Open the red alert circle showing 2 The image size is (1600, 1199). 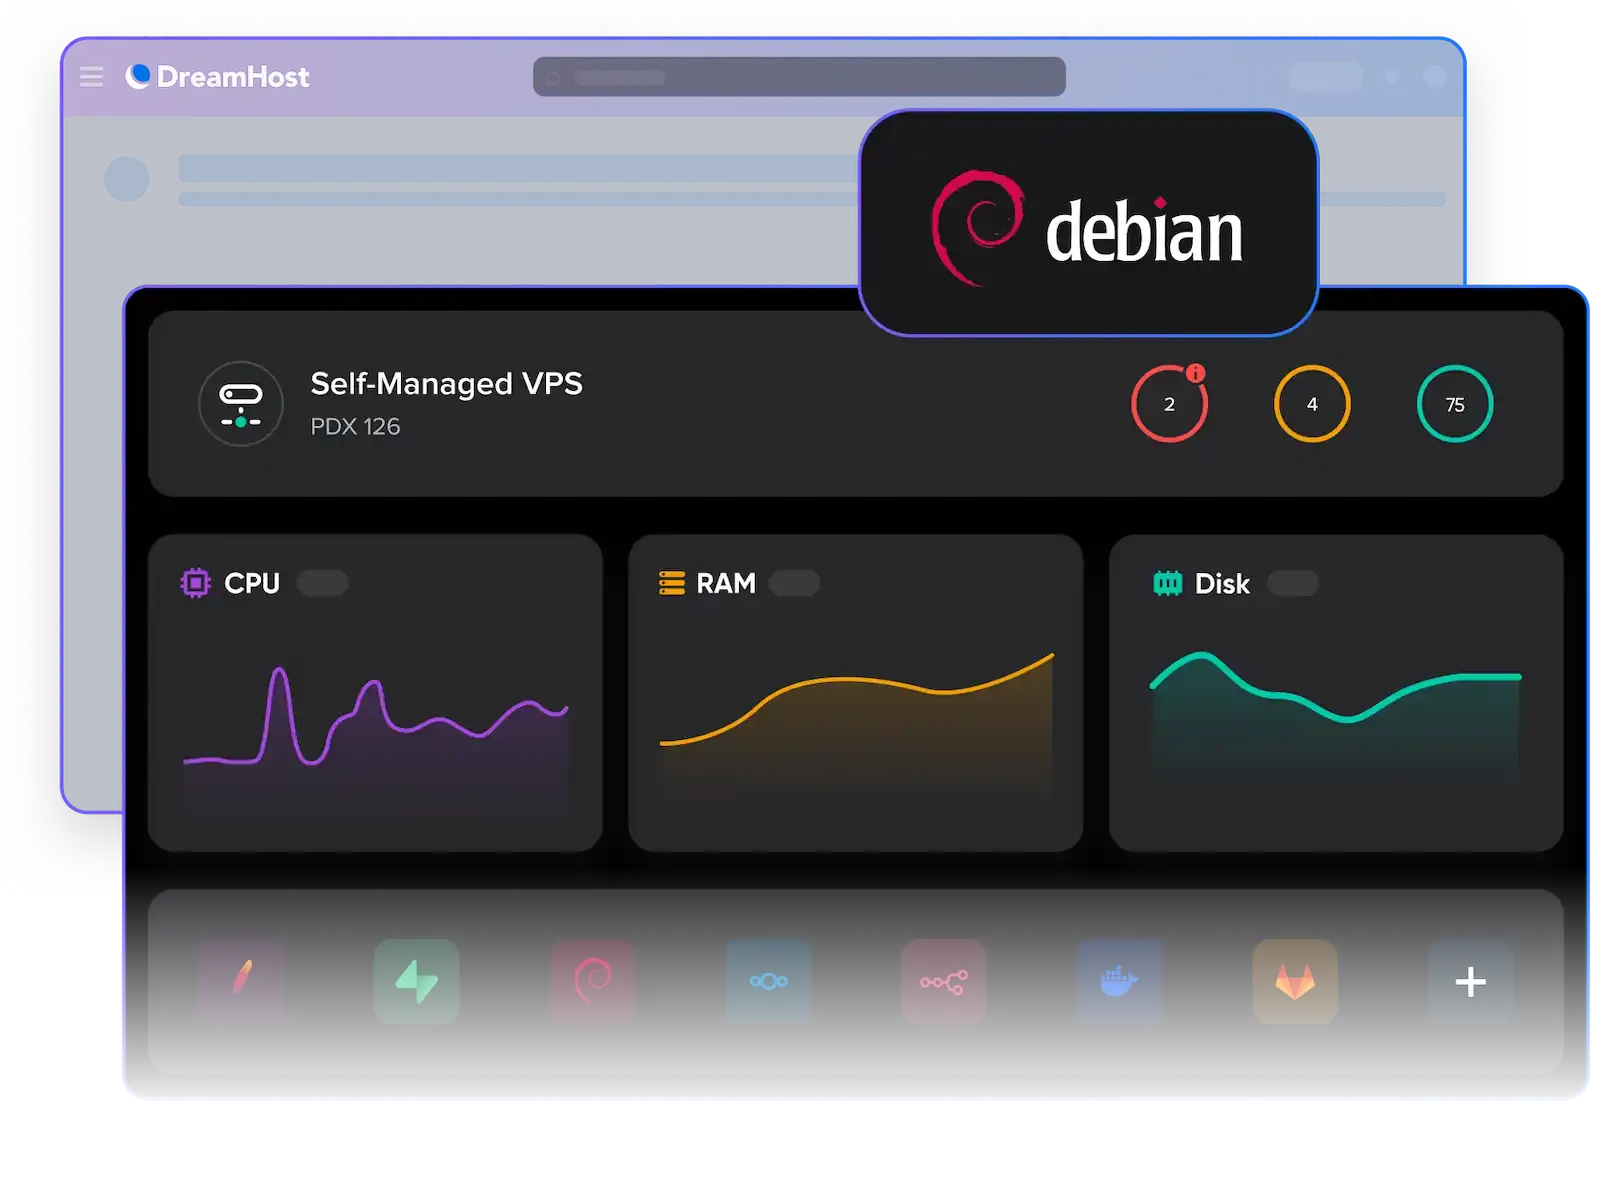click(x=1169, y=404)
